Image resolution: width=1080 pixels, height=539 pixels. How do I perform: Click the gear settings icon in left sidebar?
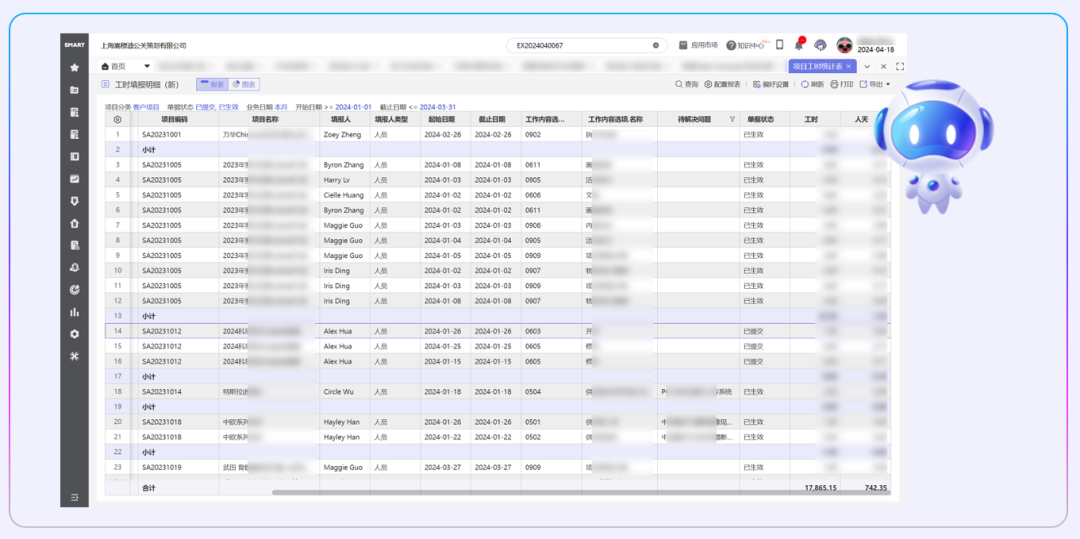click(x=74, y=334)
